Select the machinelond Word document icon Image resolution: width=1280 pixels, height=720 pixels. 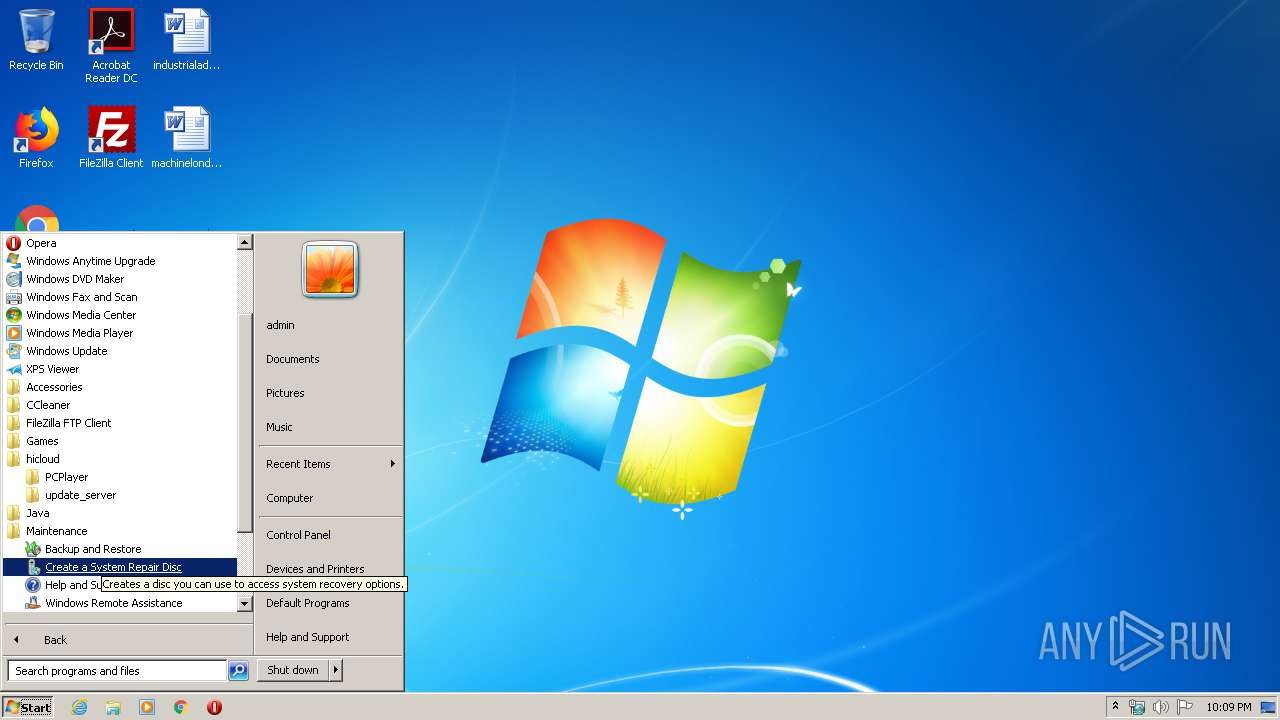tap(186, 138)
